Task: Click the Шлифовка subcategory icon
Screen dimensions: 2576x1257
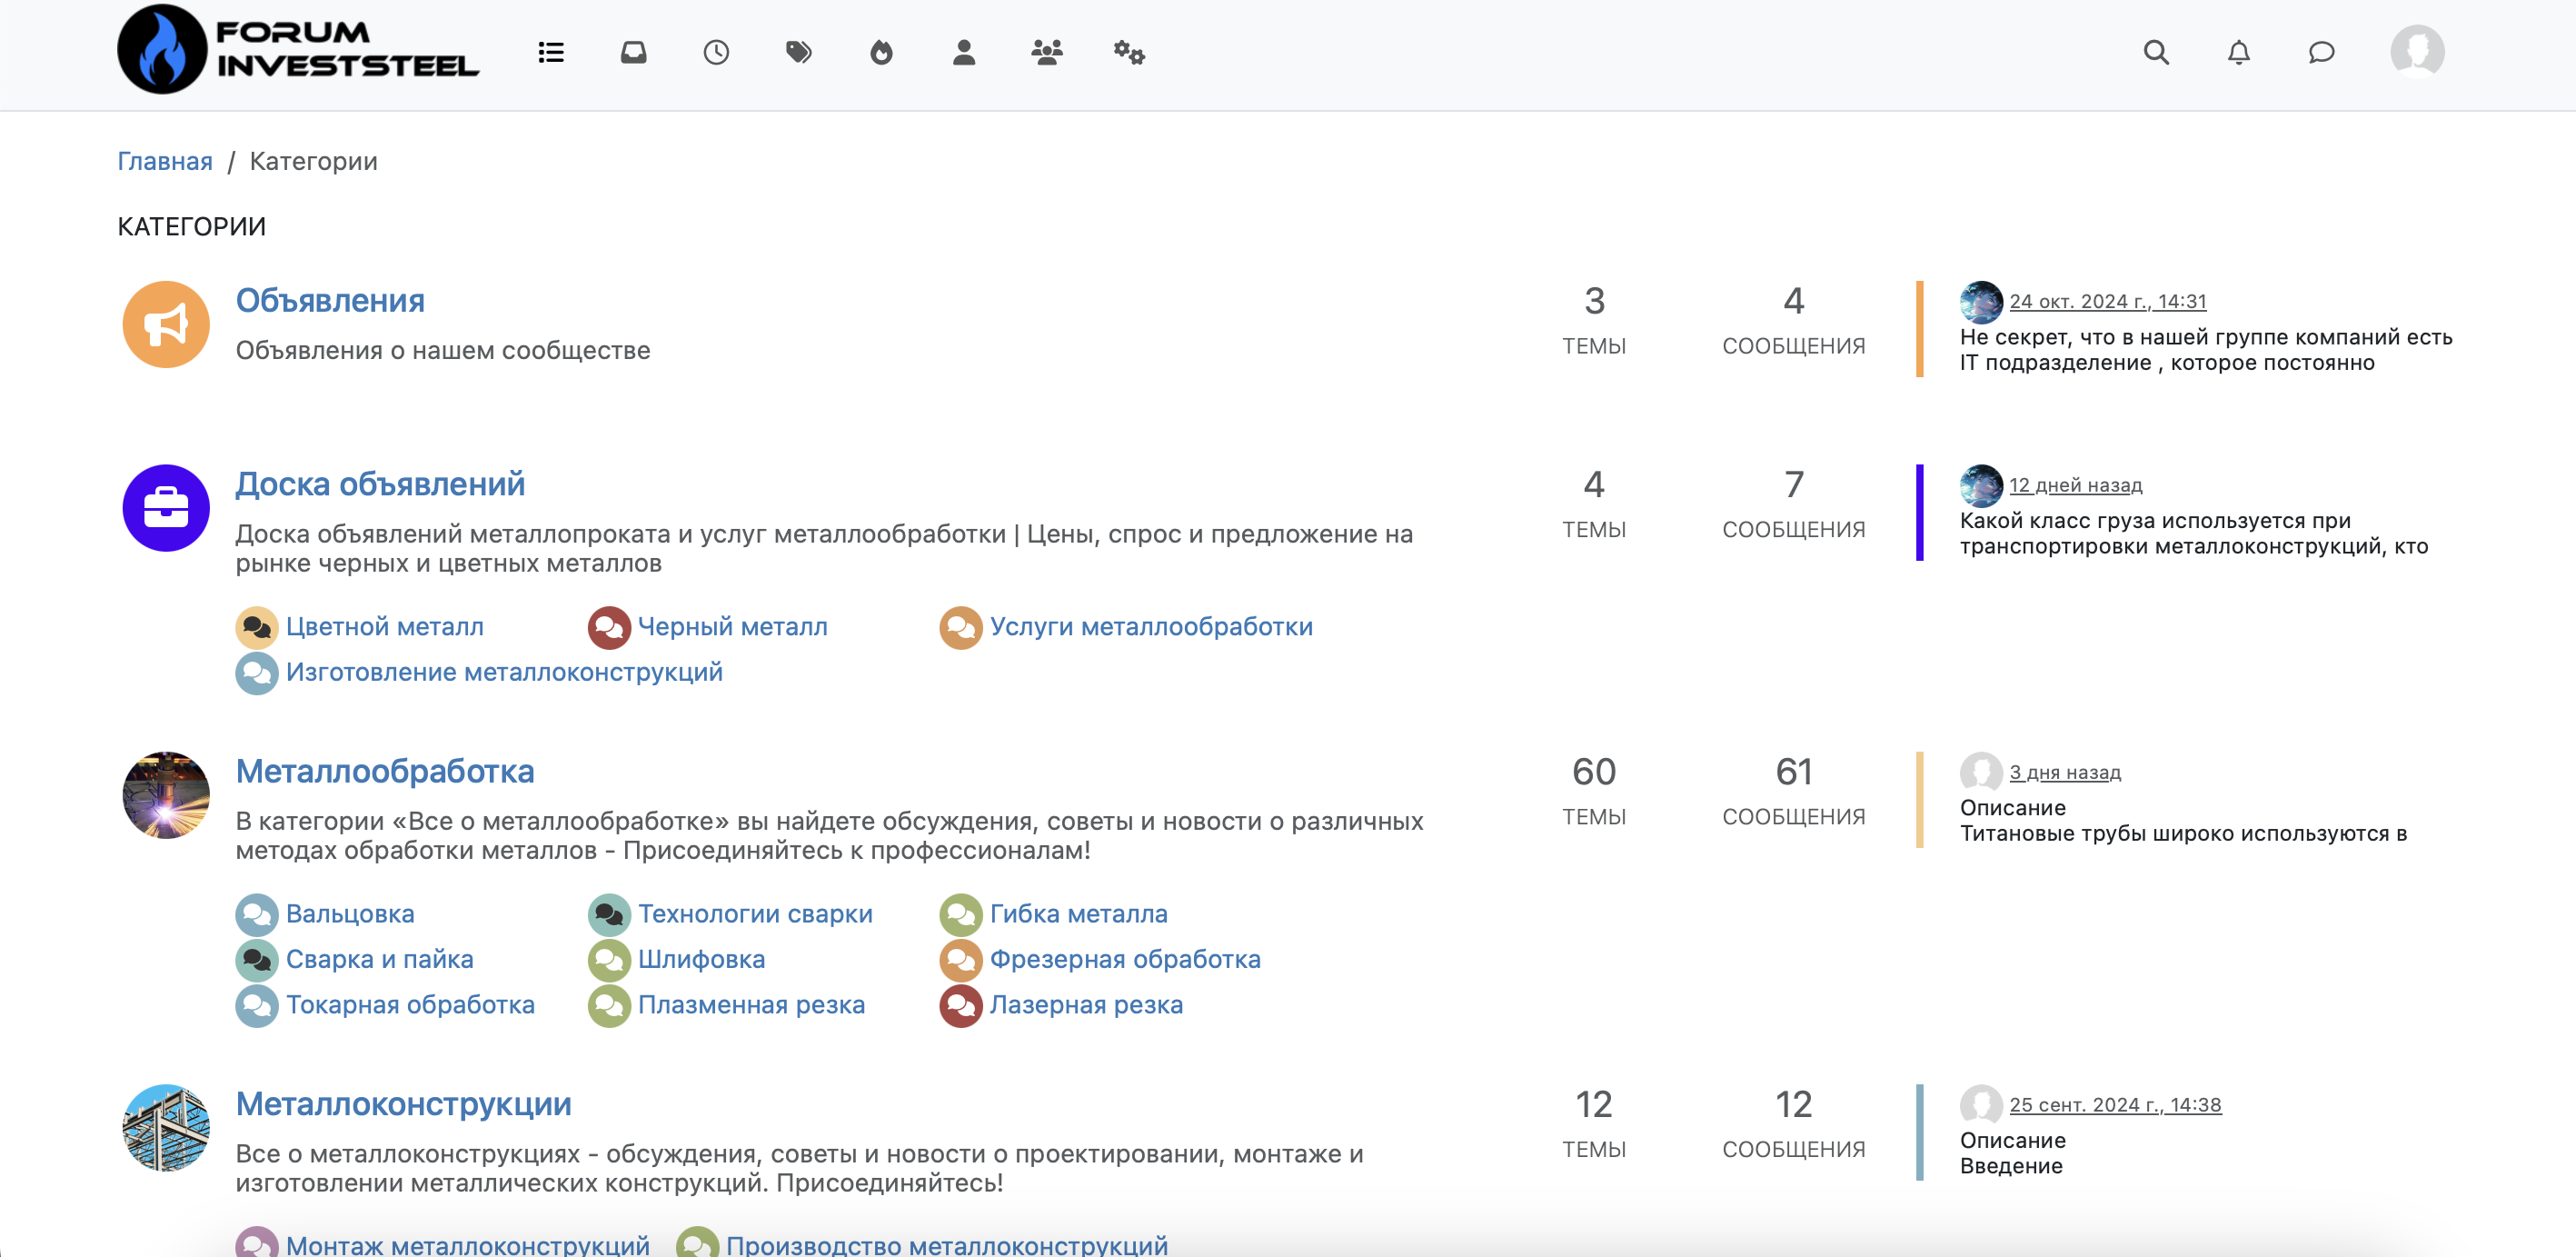Action: [x=609, y=960]
